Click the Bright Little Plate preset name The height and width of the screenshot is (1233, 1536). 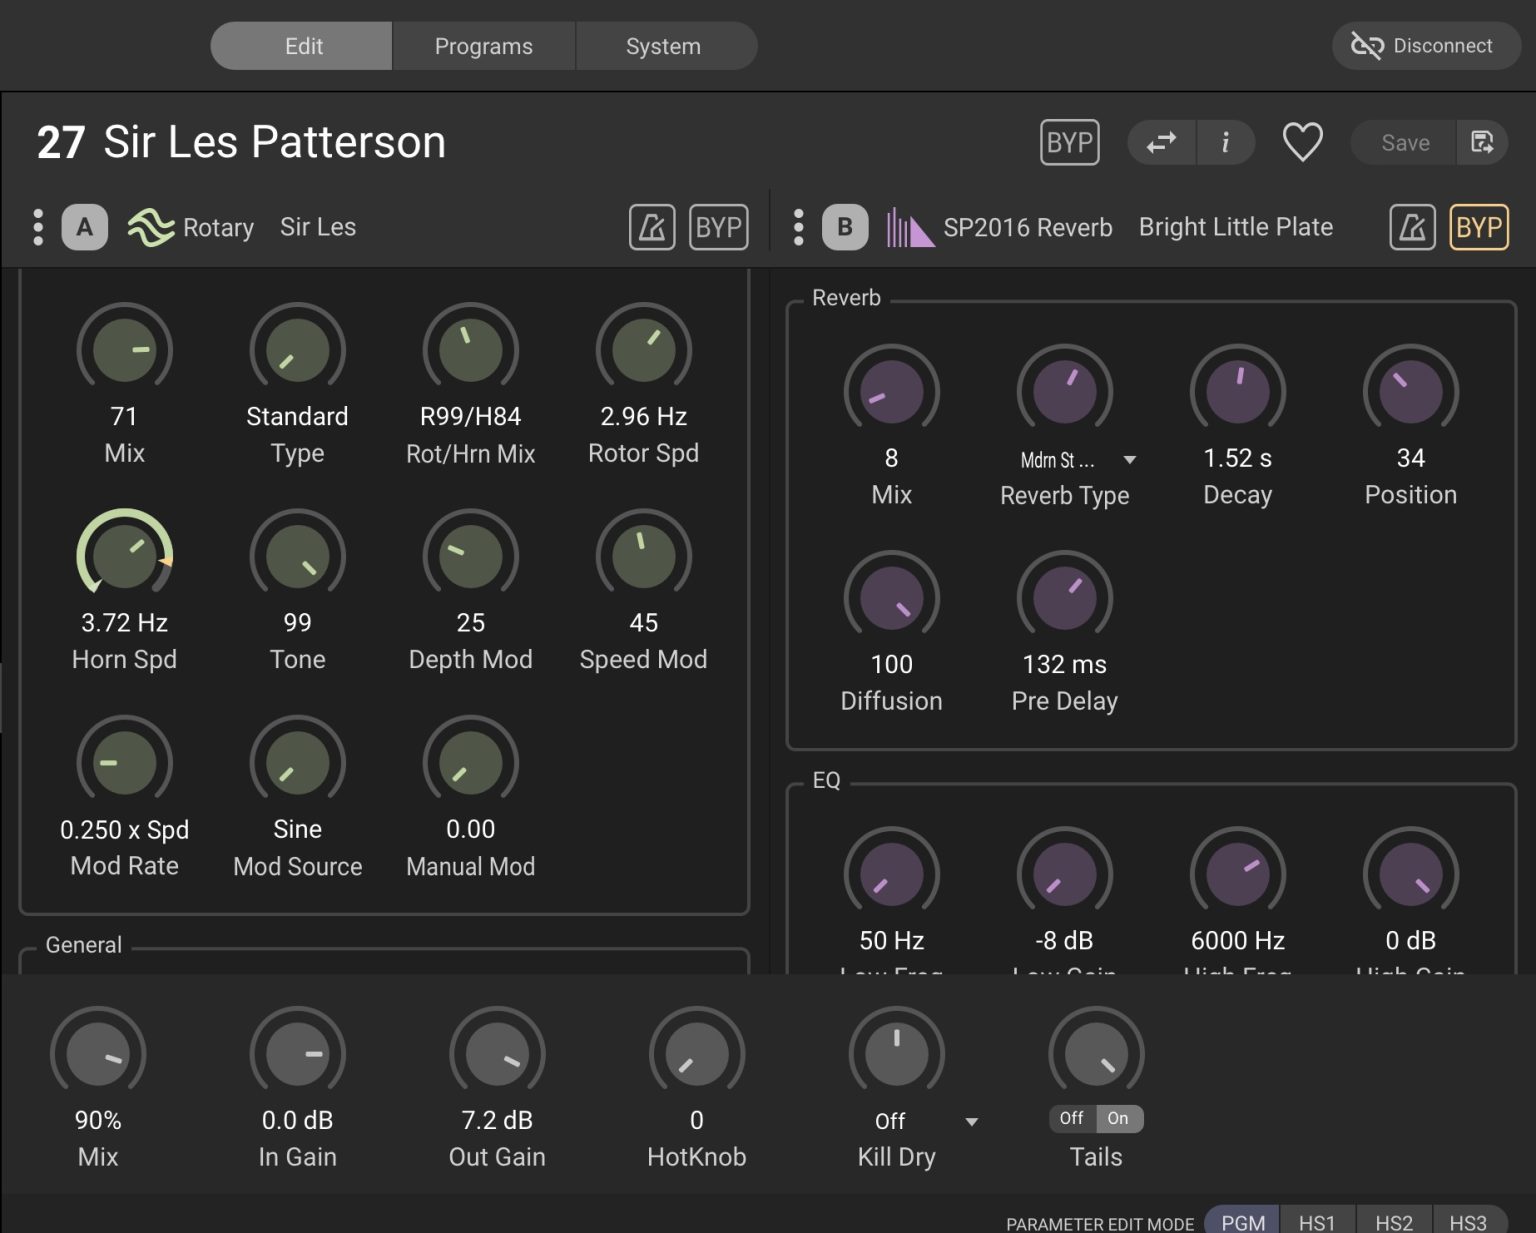coord(1236,227)
